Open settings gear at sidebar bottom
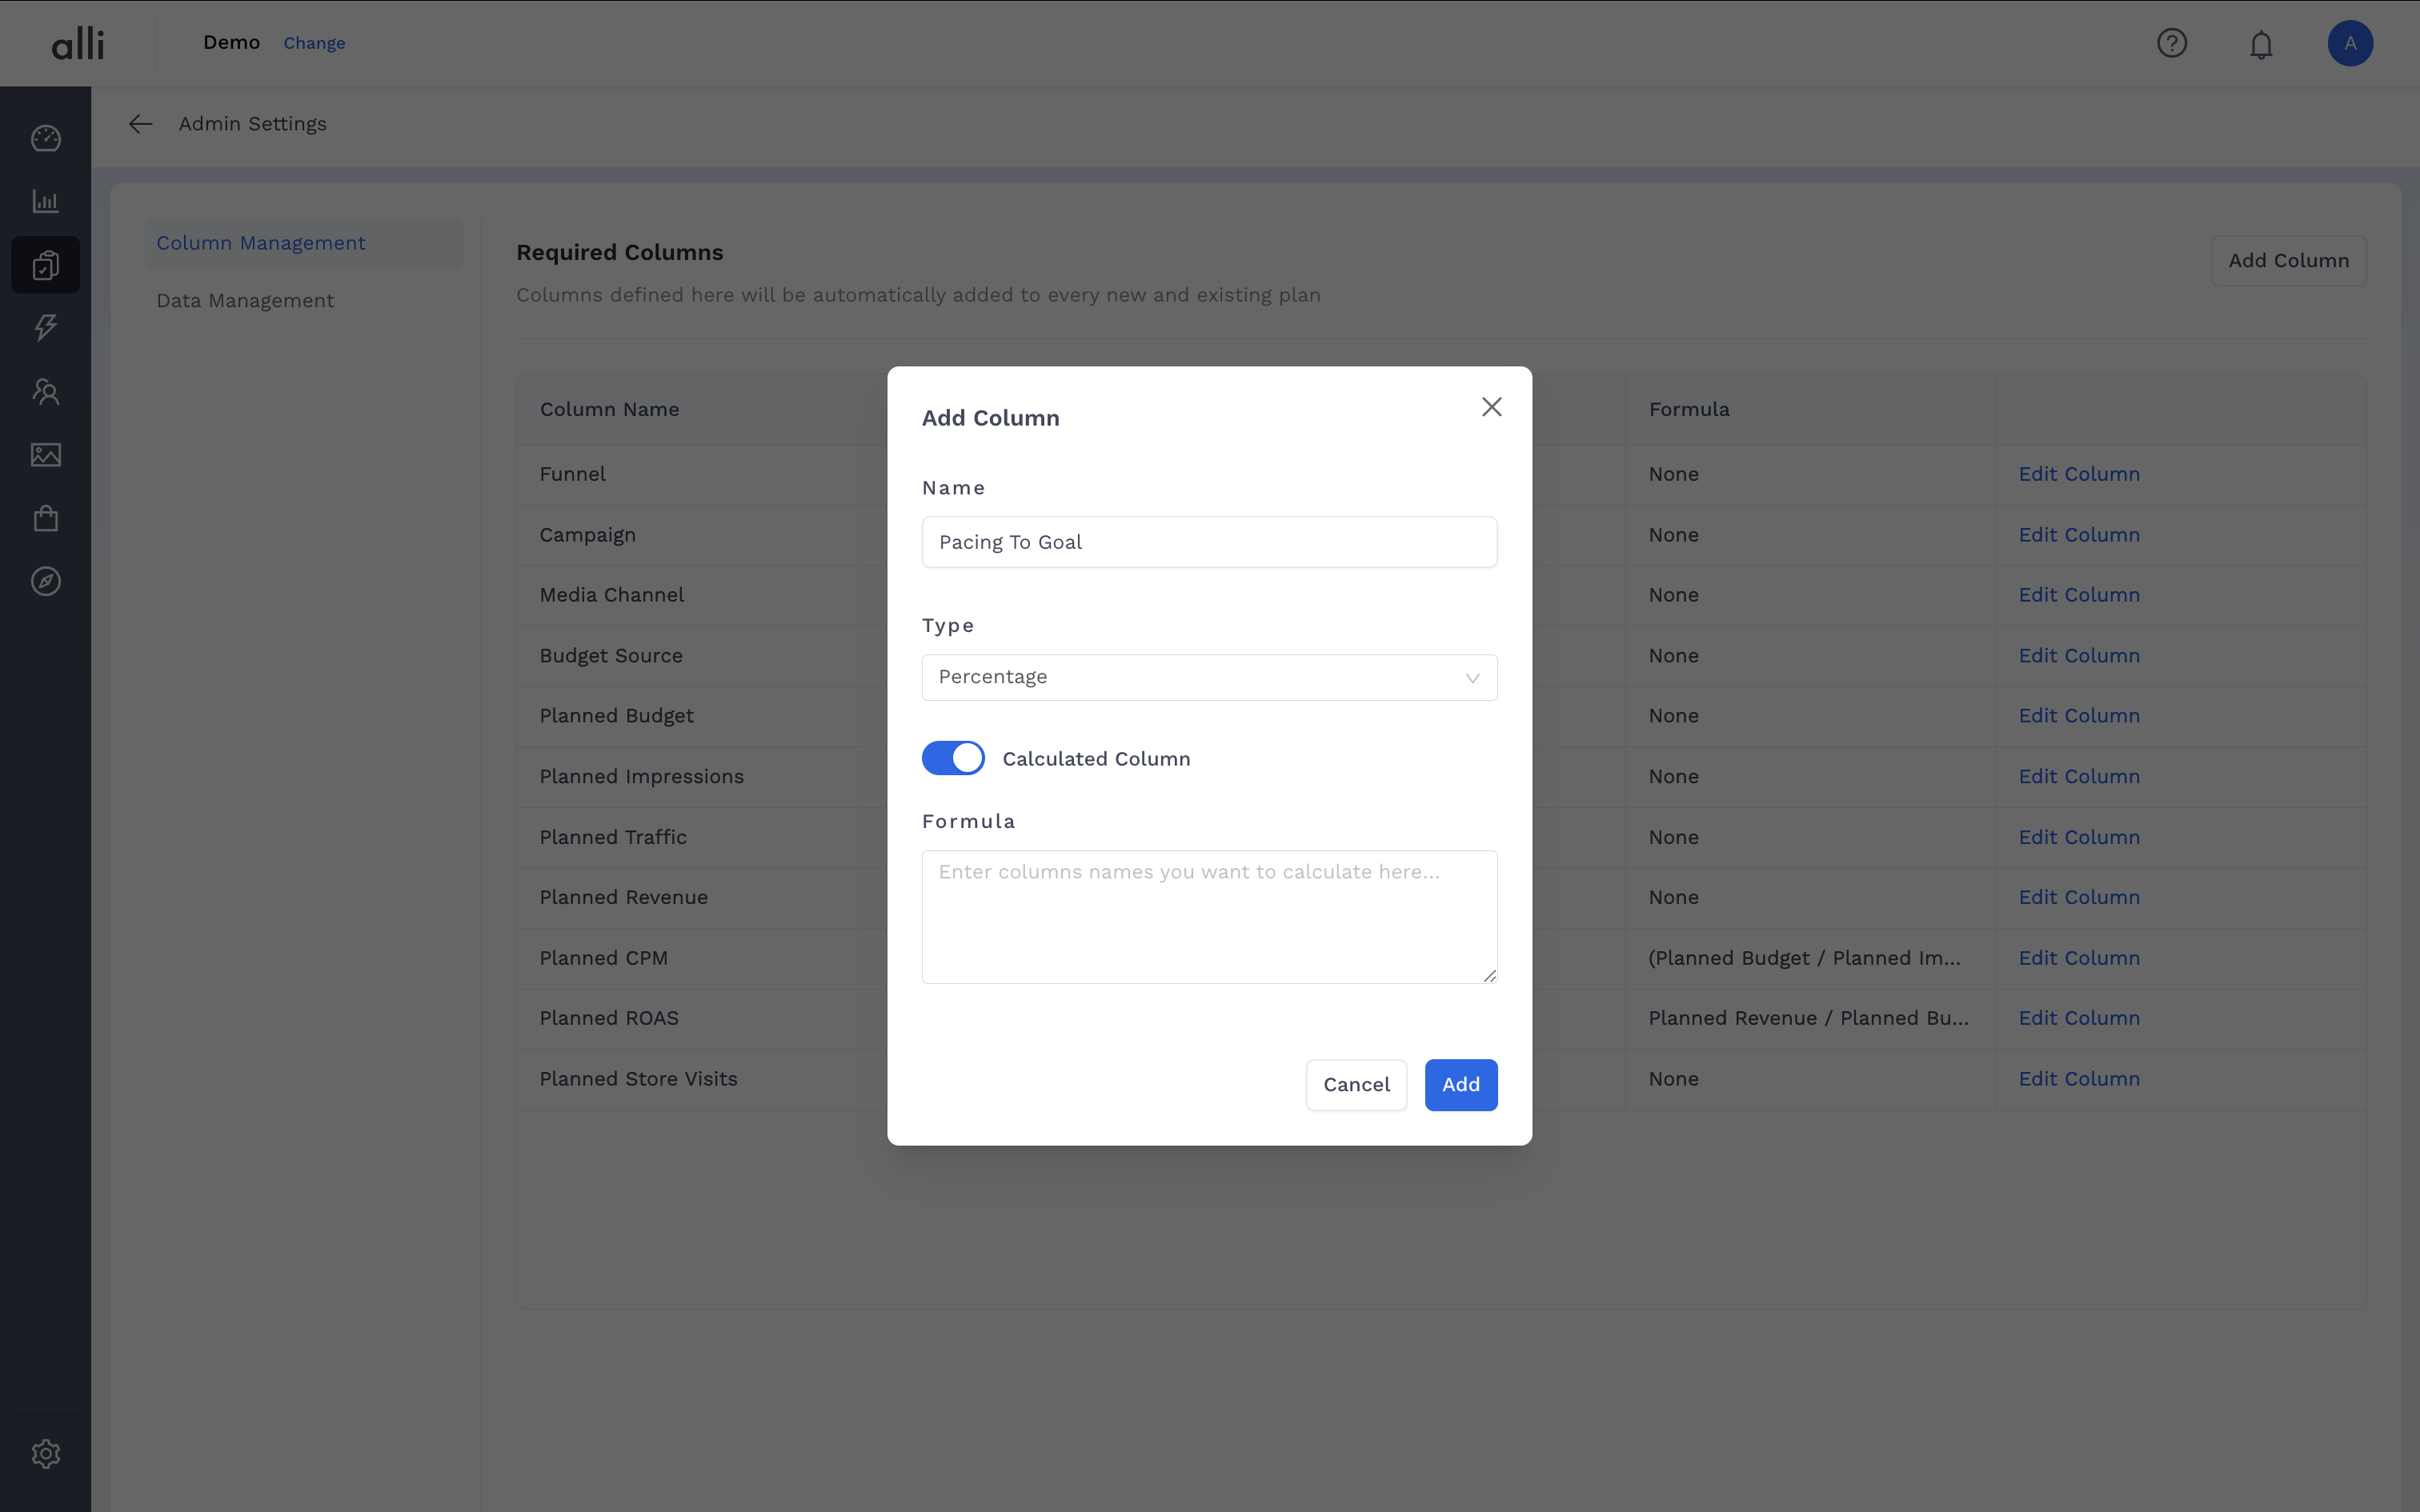2420x1512 pixels. (x=46, y=1453)
